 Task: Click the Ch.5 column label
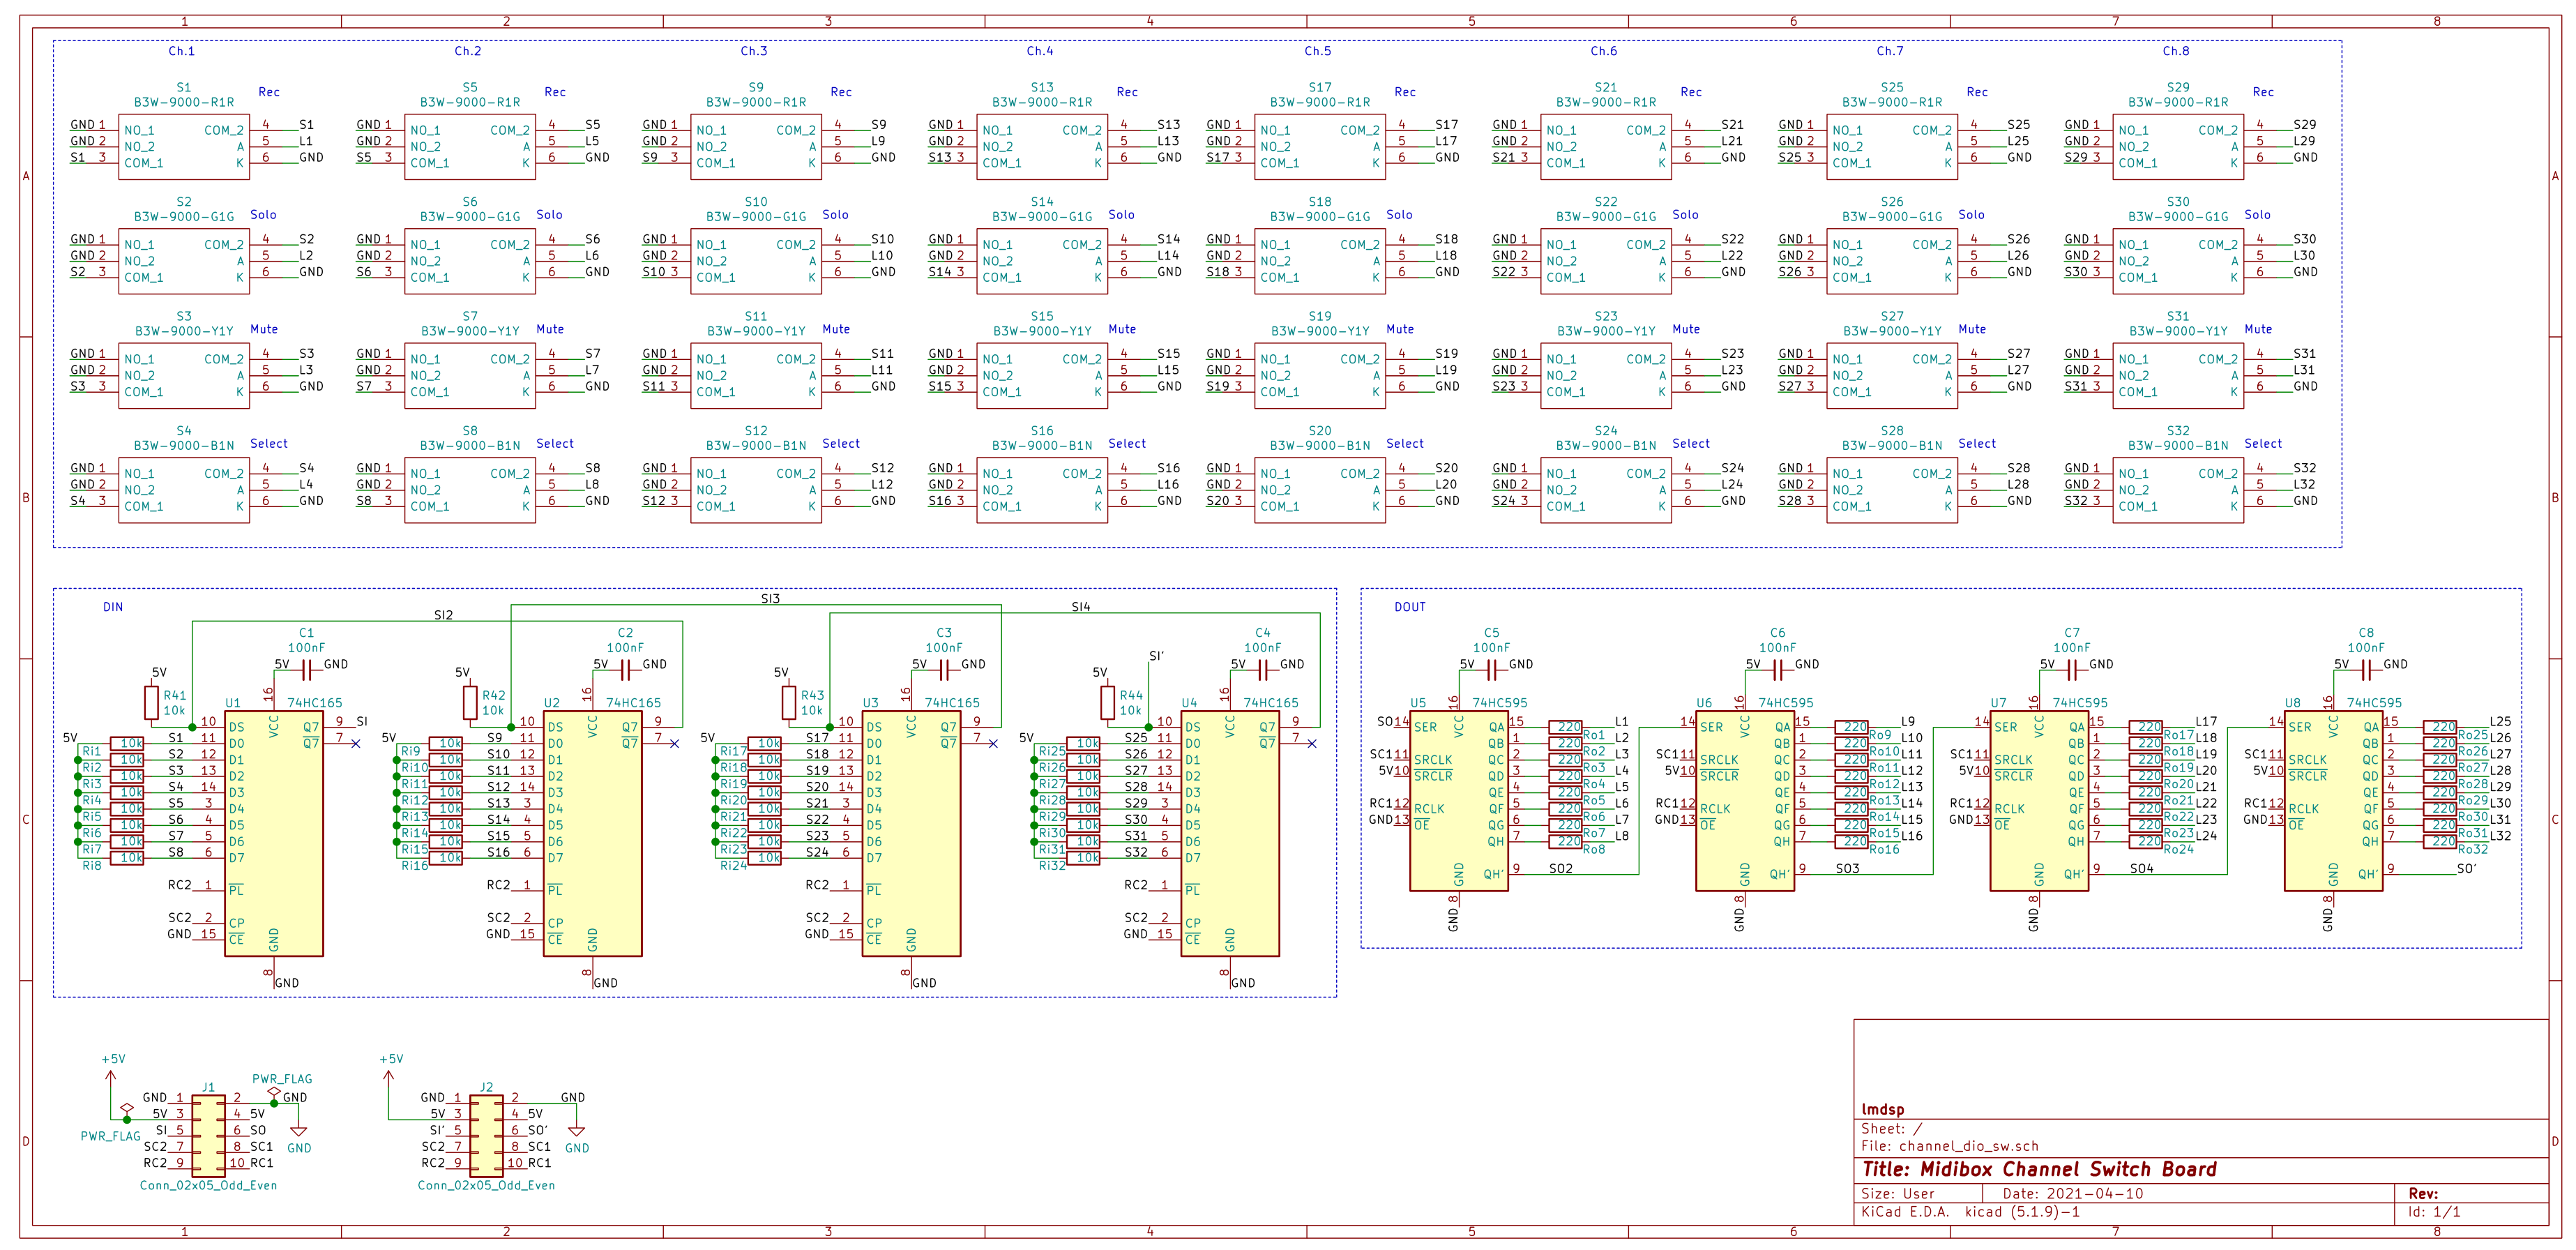click(1318, 51)
